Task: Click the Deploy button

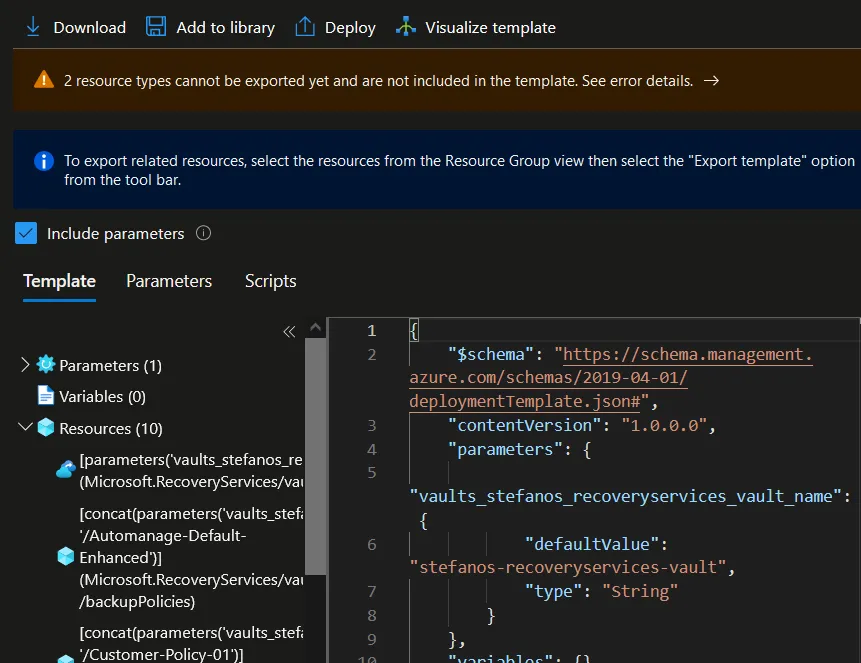Action: pos(336,27)
